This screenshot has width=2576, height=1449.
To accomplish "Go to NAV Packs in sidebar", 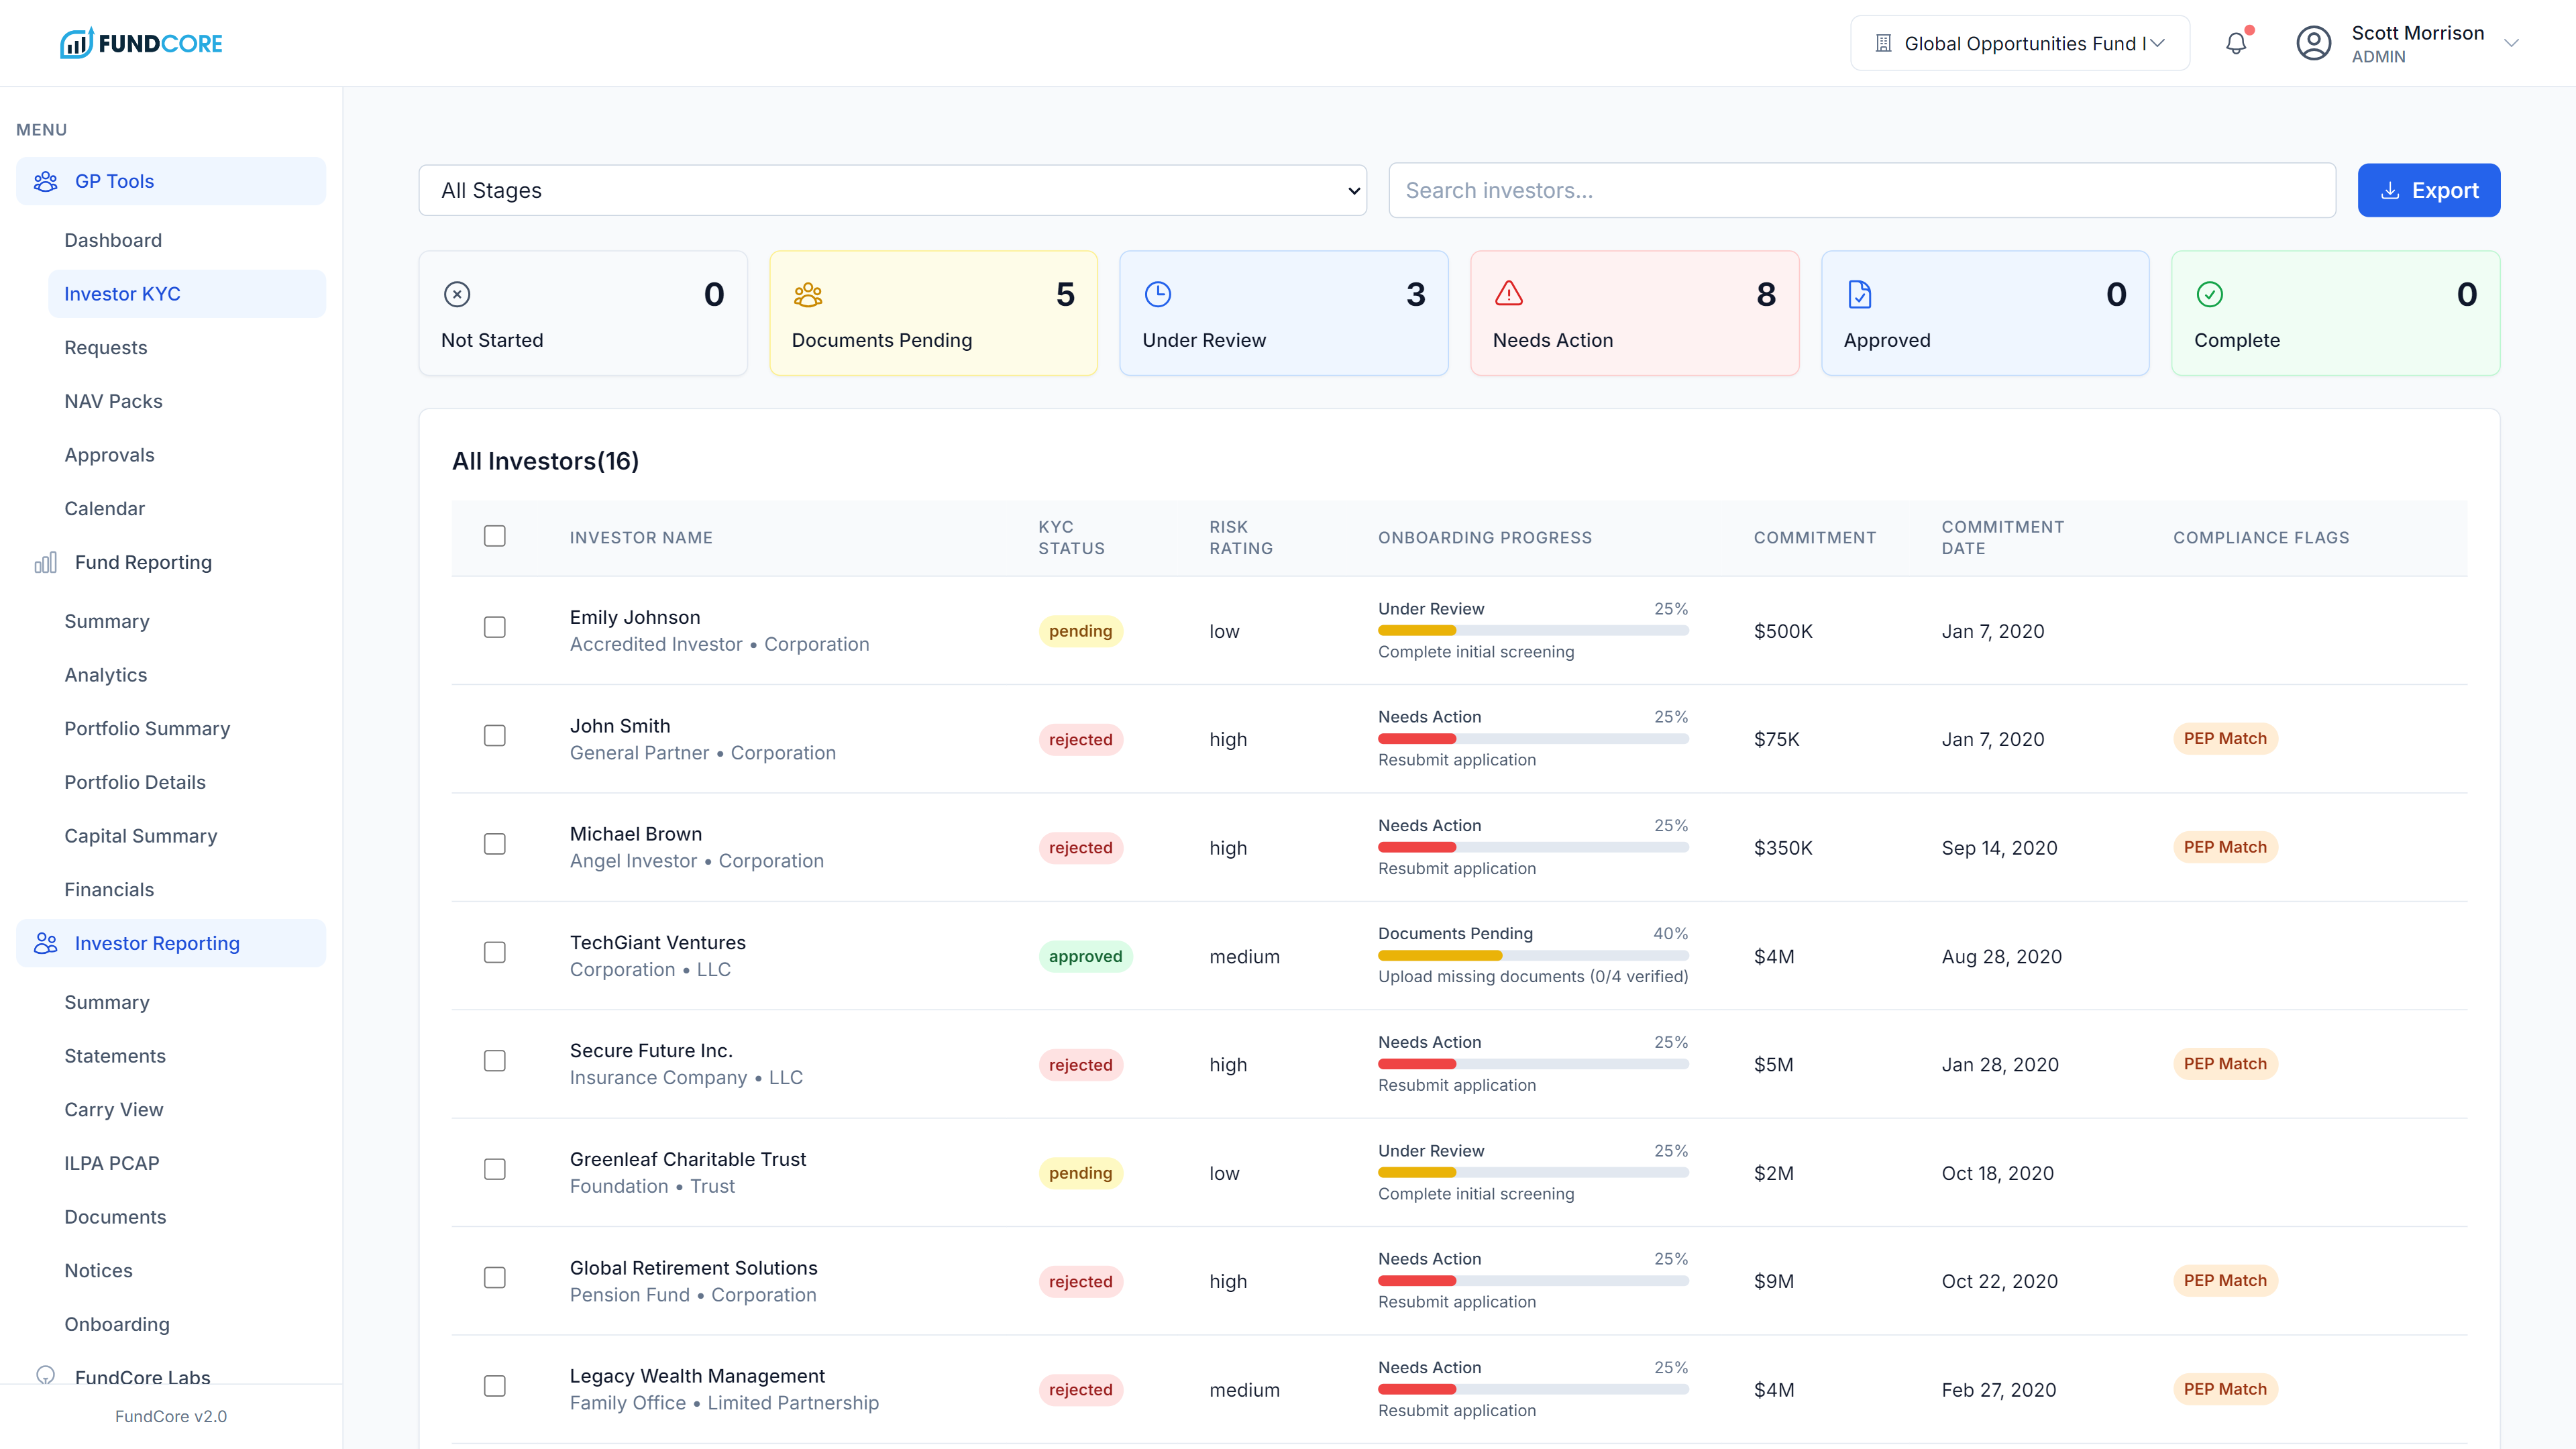I will click(113, 401).
